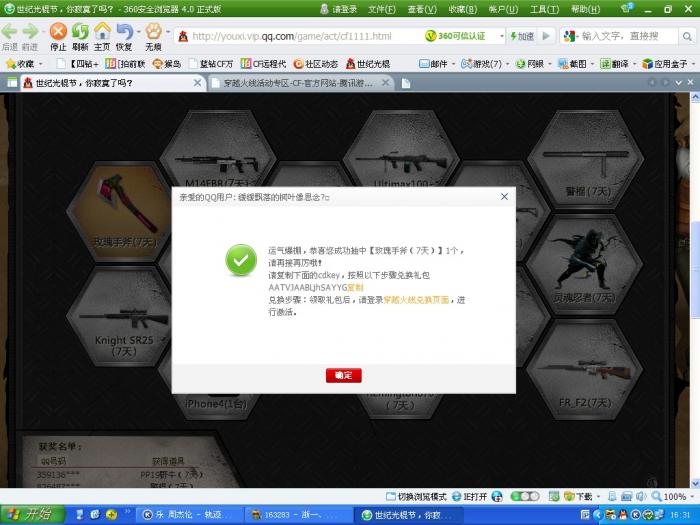Open the 邮件 mail dropdown
This screenshot has height=525, width=700.
click(x=437, y=64)
